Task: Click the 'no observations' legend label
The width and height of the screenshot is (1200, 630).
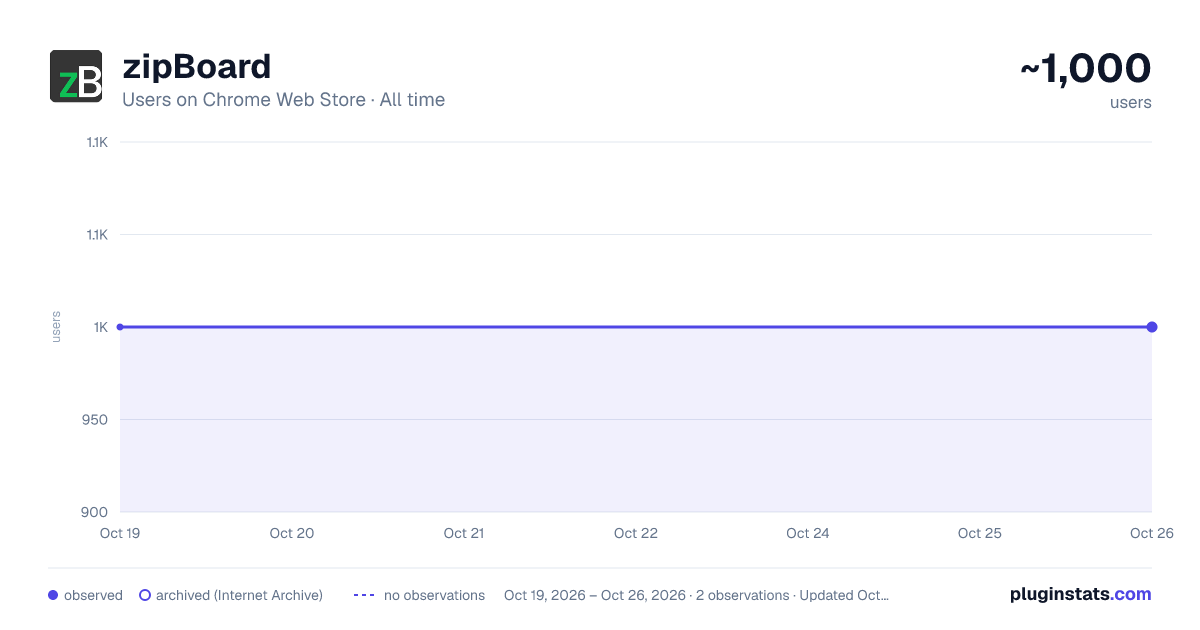Action: point(434,595)
